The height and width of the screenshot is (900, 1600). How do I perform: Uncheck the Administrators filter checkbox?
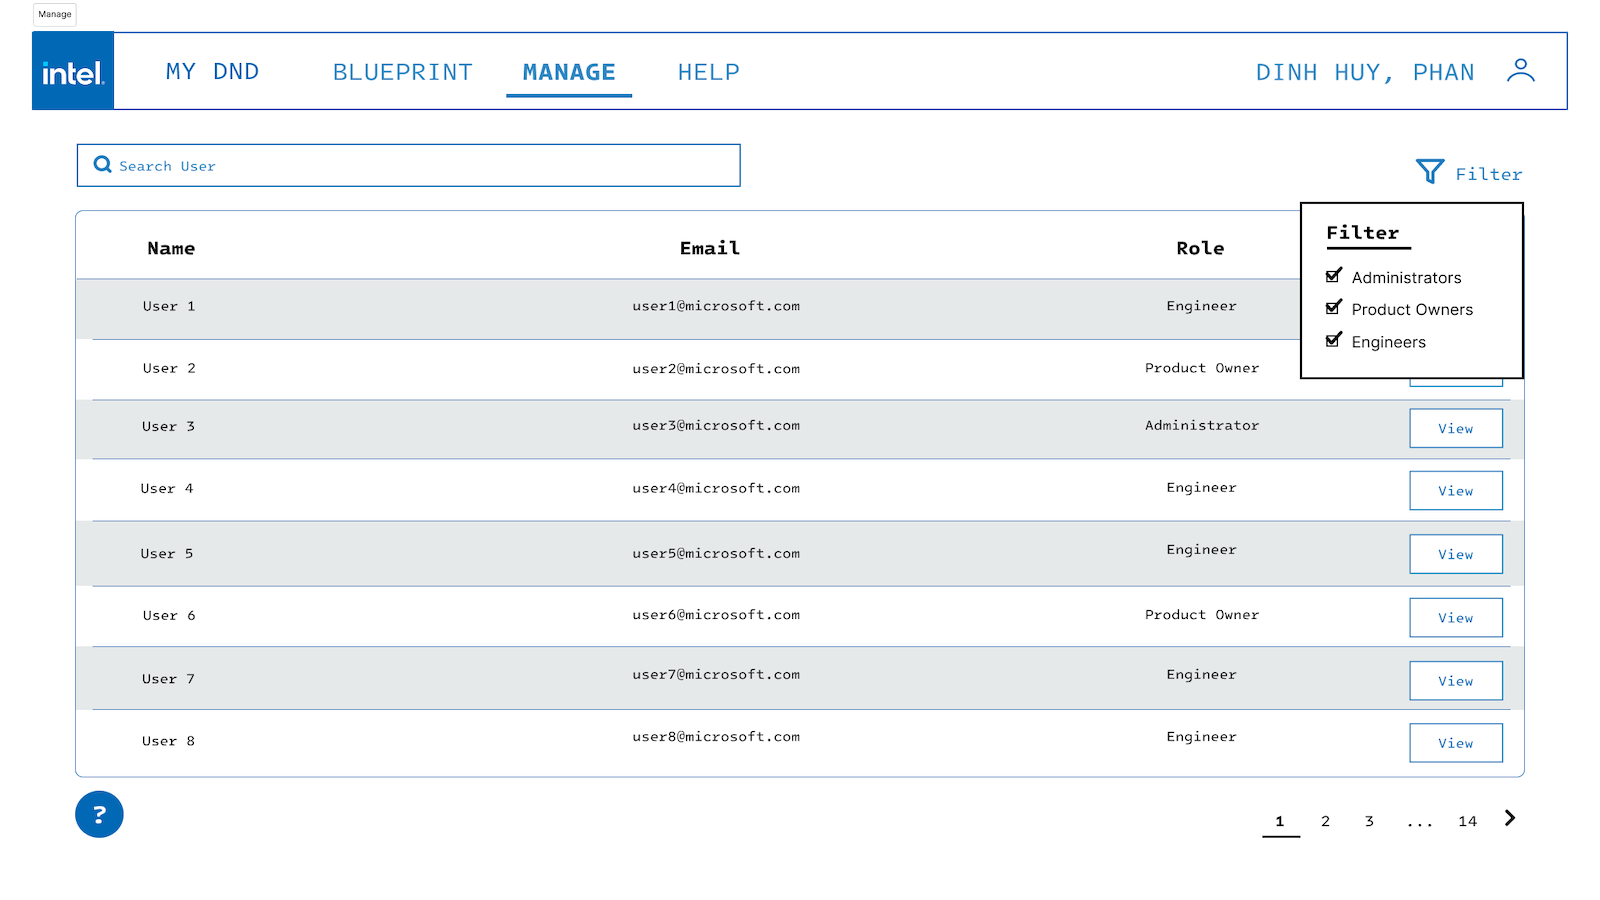1333,276
